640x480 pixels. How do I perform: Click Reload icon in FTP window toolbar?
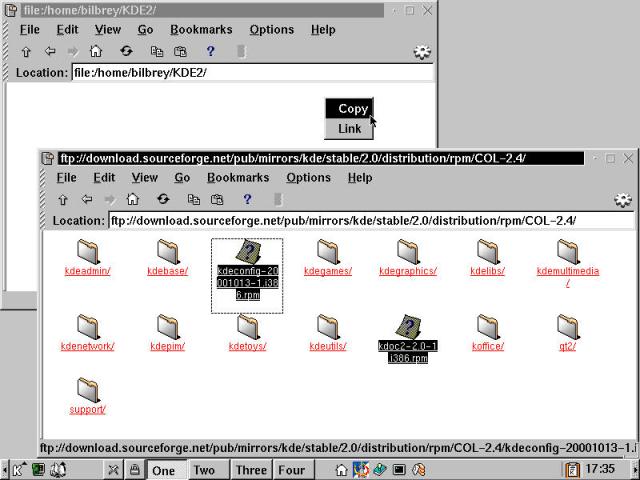click(x=163, y=199)
